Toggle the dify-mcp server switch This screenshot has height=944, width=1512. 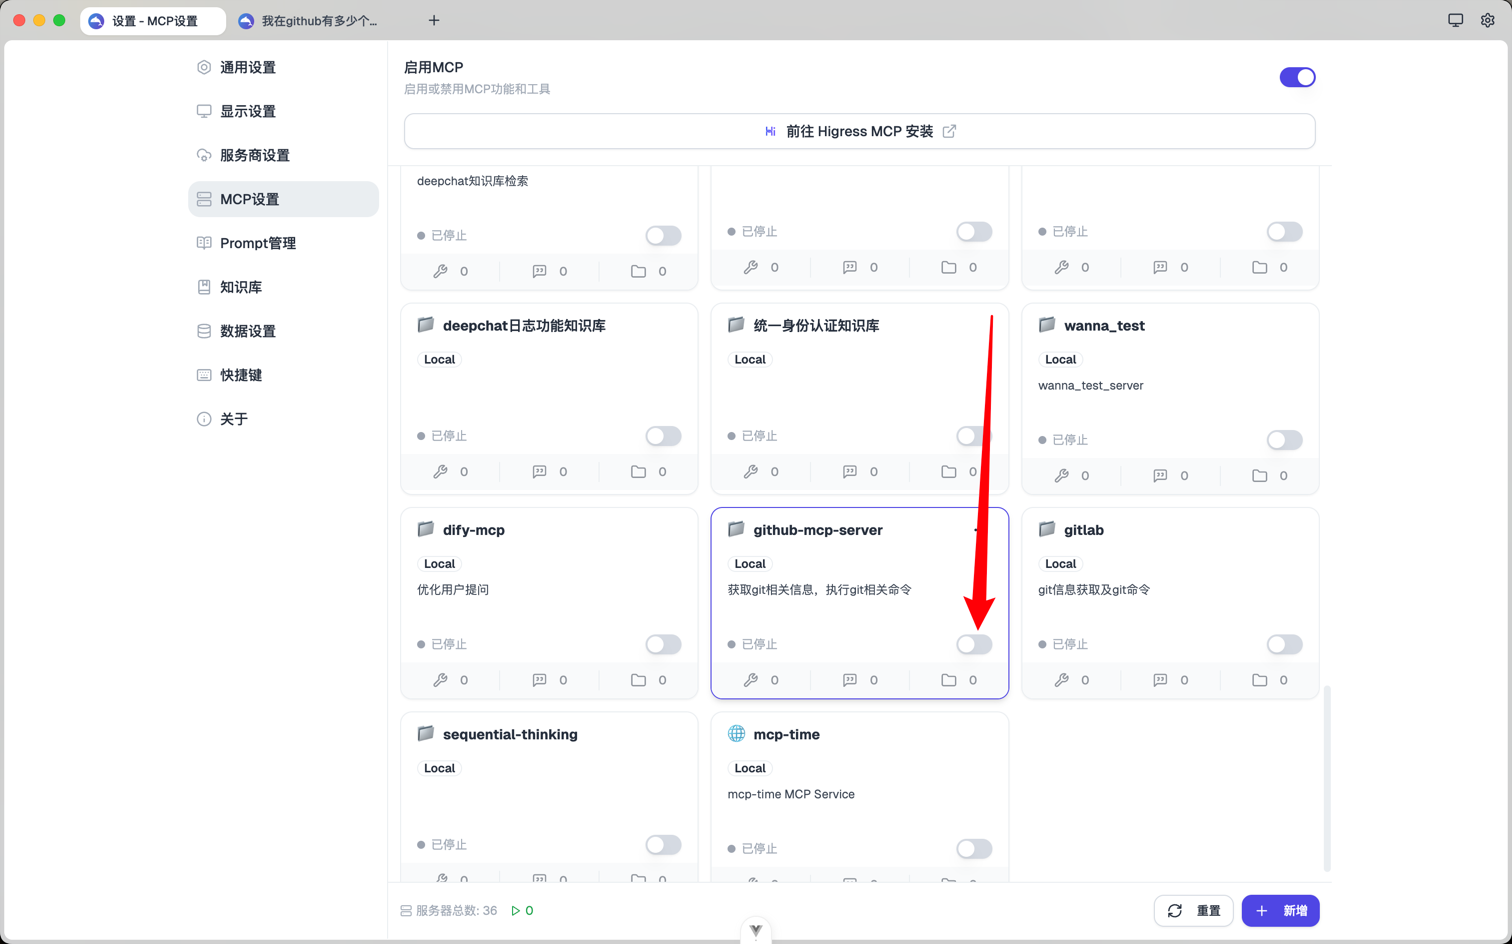(x=663, y=644)
